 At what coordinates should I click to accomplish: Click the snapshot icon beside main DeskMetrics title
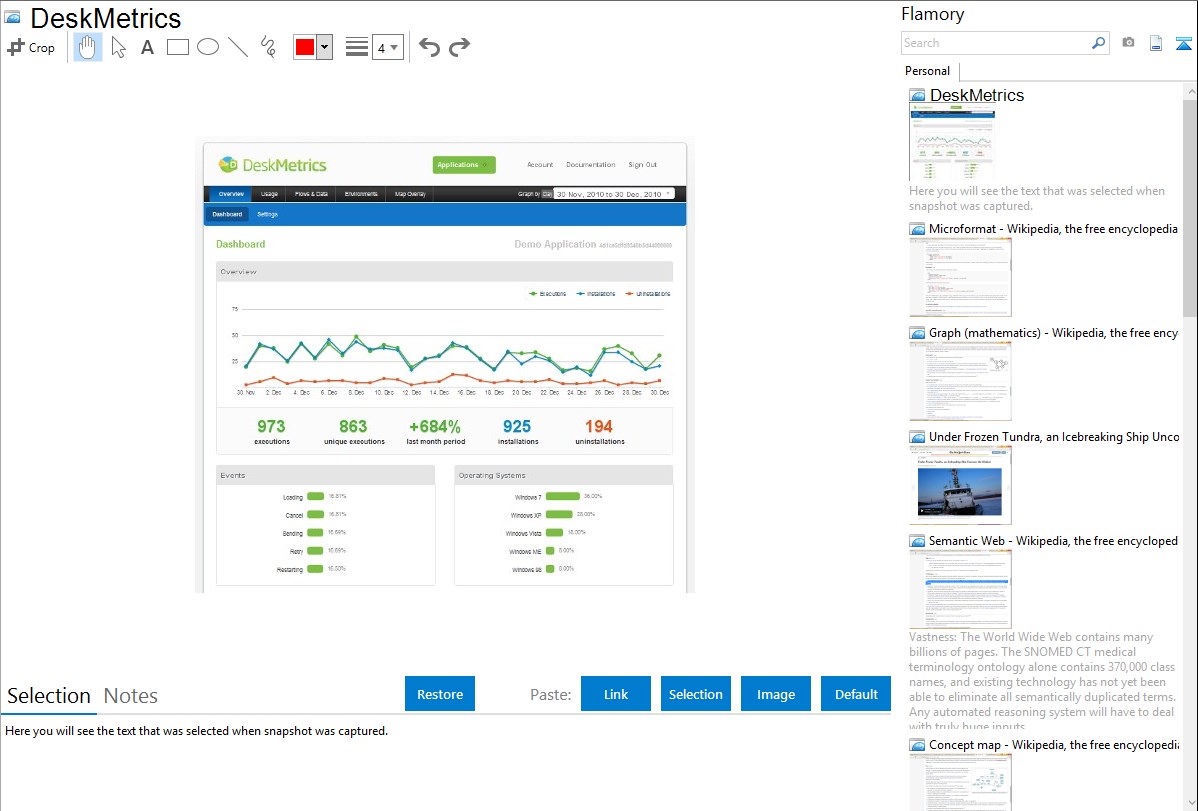[13, 18]
